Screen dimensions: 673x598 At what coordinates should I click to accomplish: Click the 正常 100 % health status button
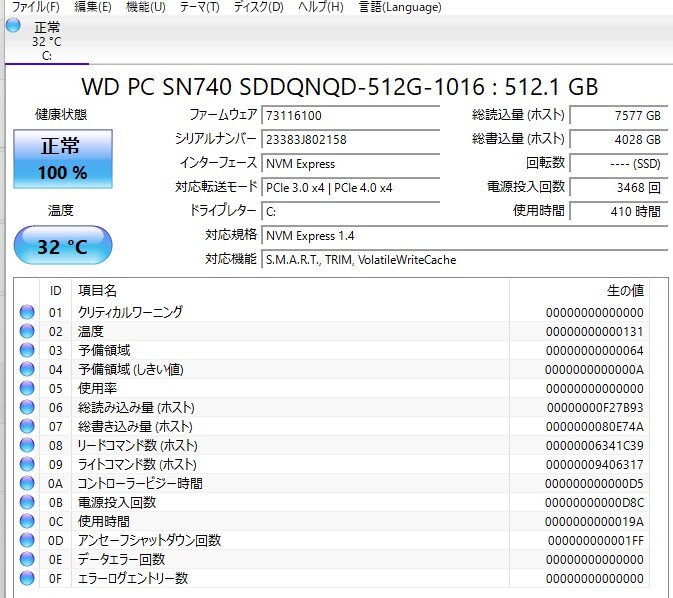(x=63, y=159)
